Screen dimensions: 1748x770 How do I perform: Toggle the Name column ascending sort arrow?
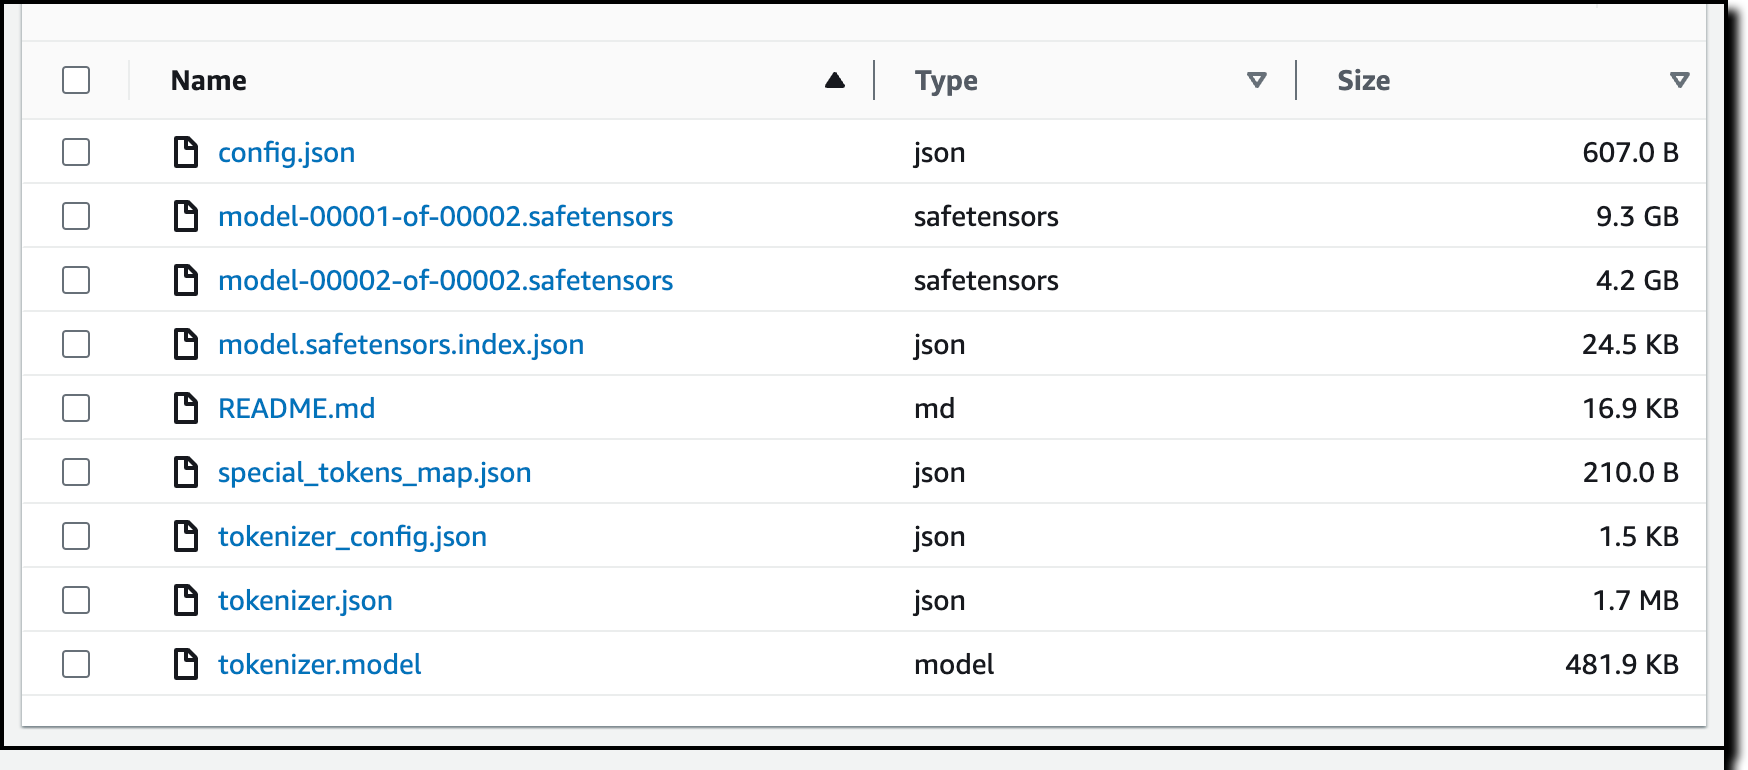click(x=835, y=81)
